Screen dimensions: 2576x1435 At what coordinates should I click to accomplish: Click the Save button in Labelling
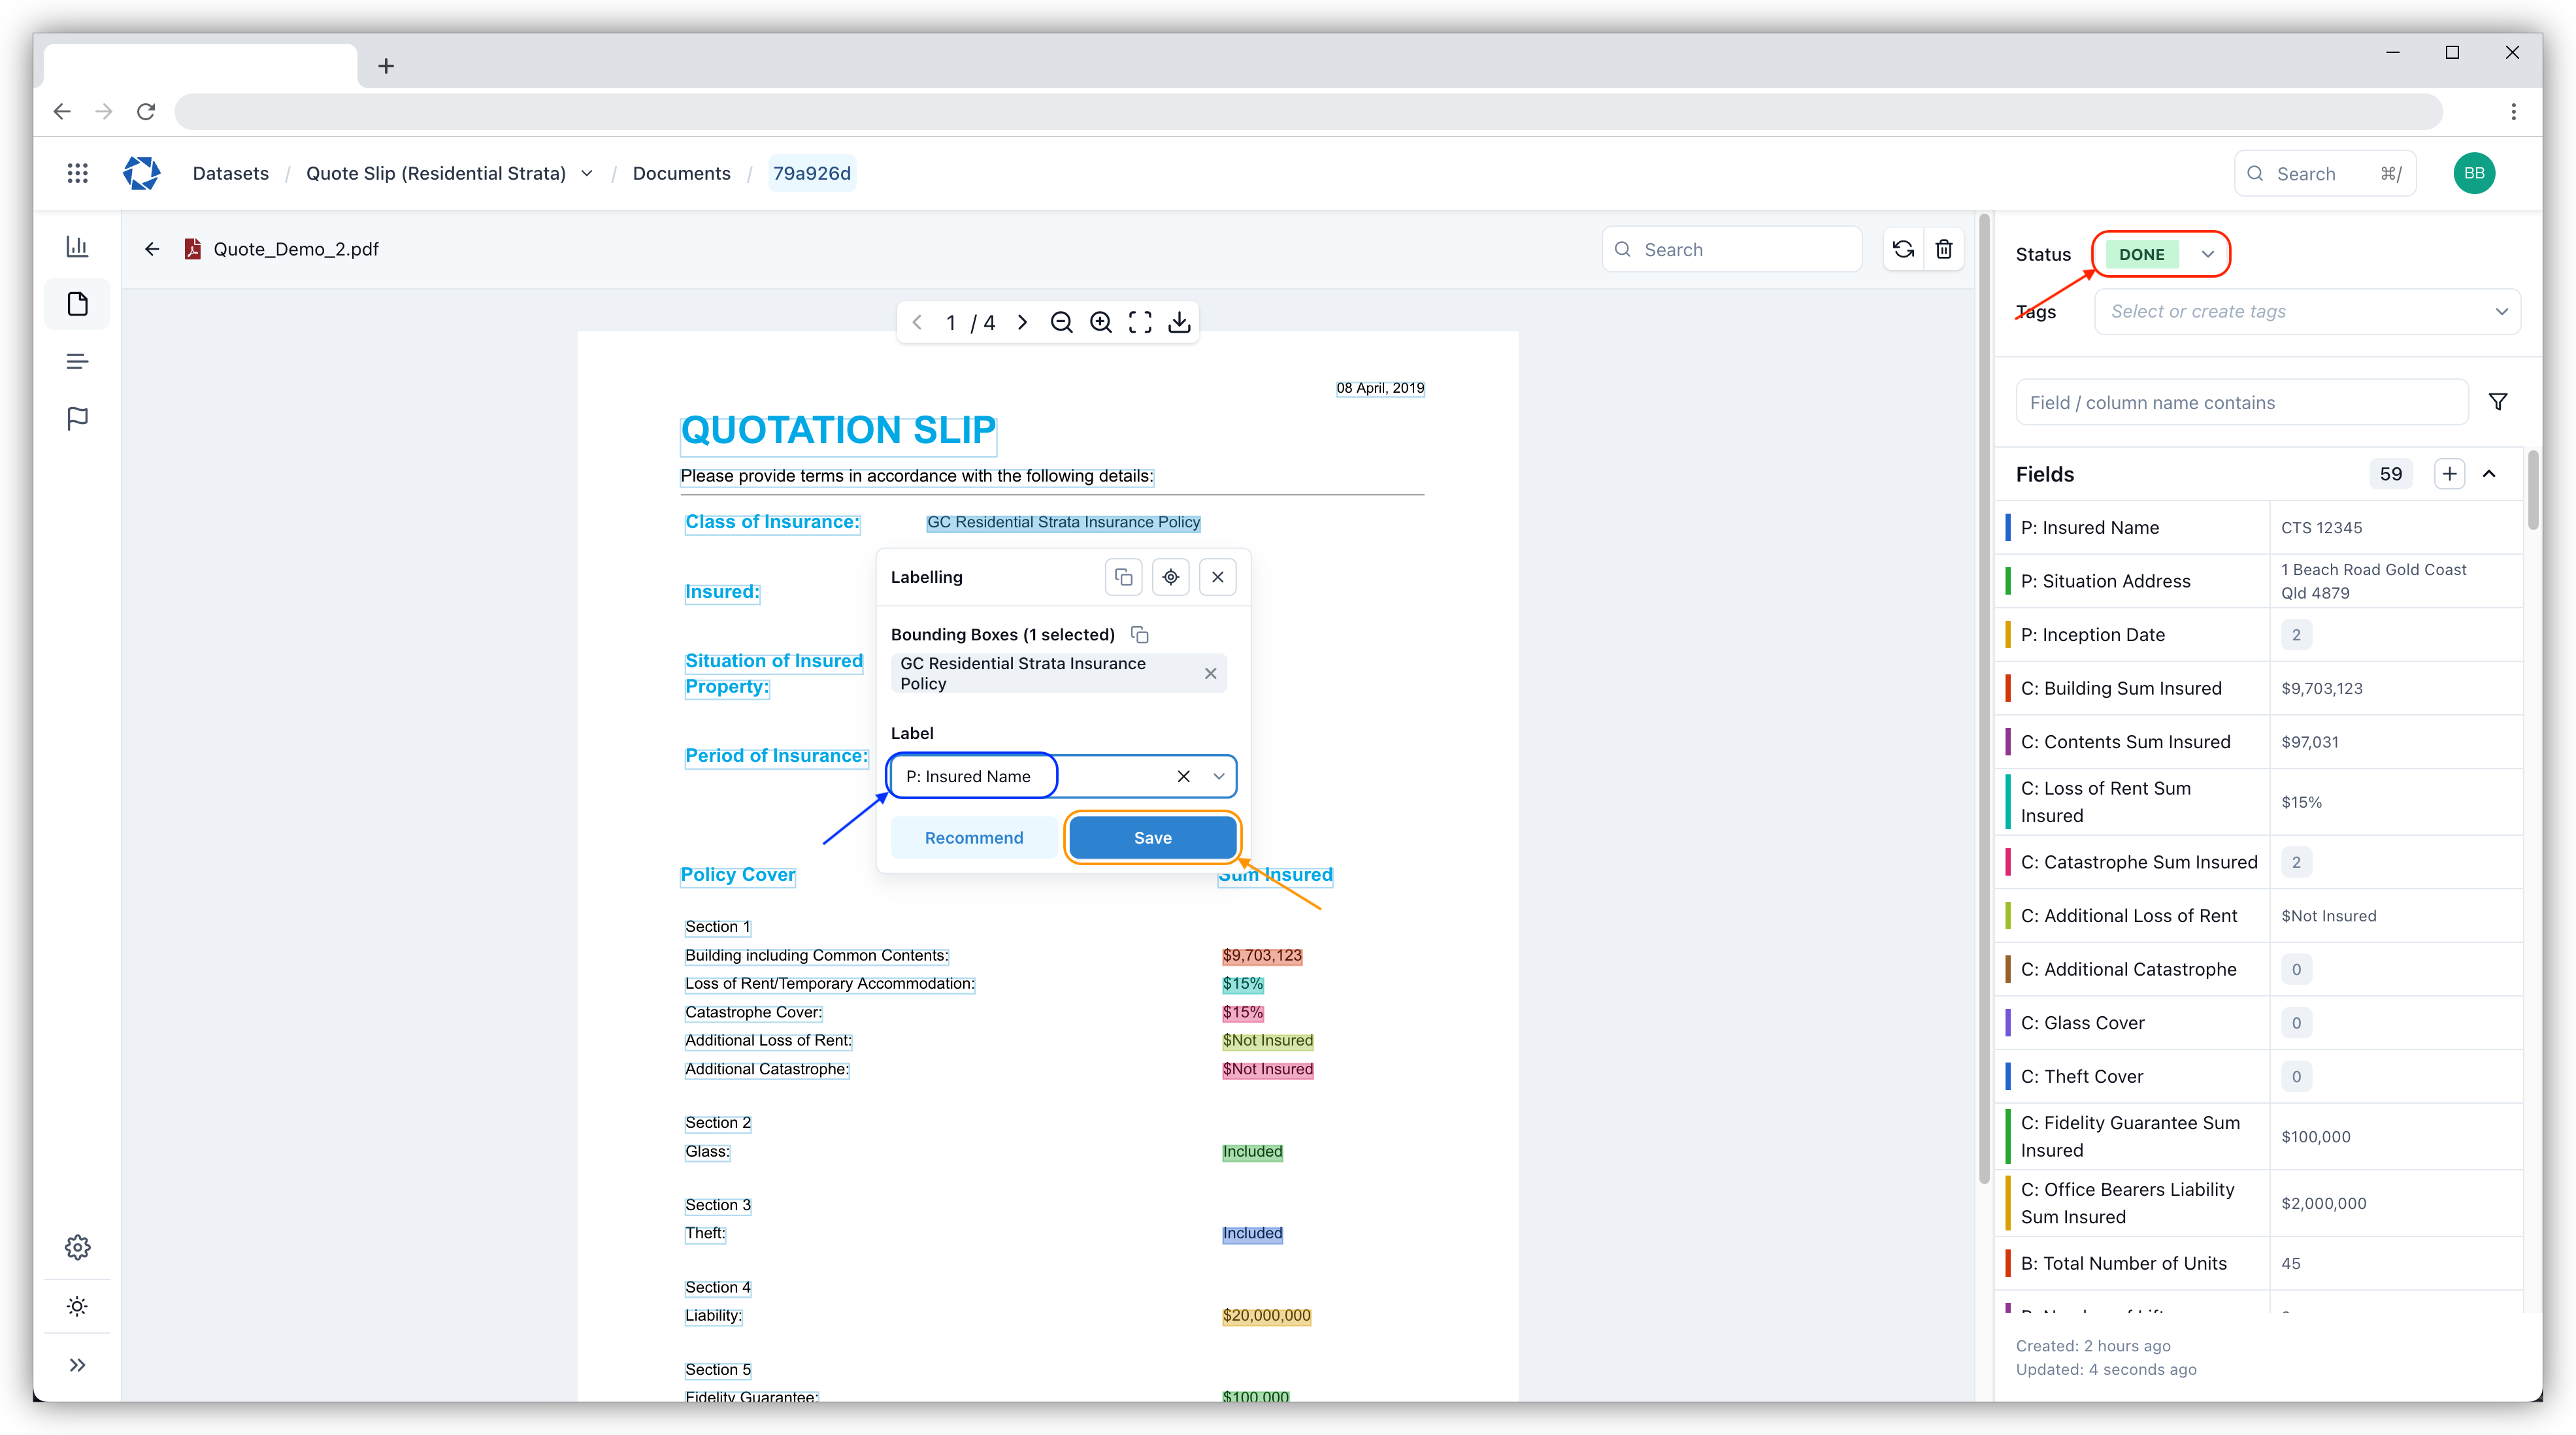[x=1152, y=838]
